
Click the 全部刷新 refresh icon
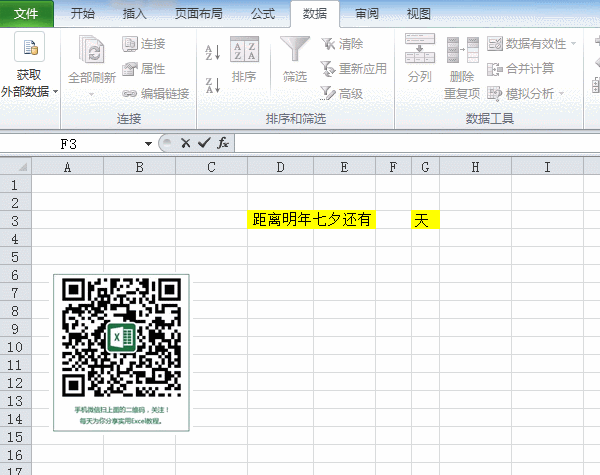click(x=91, y=49)
